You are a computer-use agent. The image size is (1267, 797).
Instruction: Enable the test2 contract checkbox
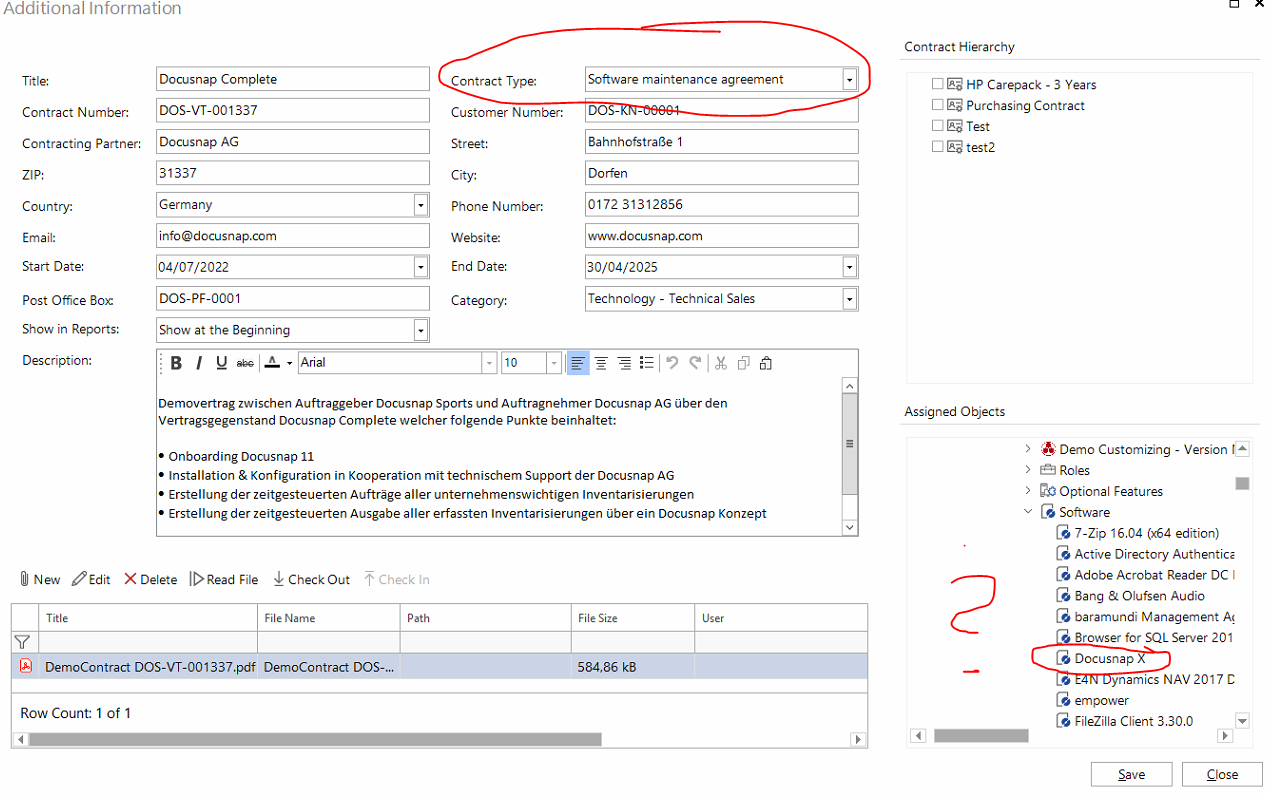coord(938,147)
